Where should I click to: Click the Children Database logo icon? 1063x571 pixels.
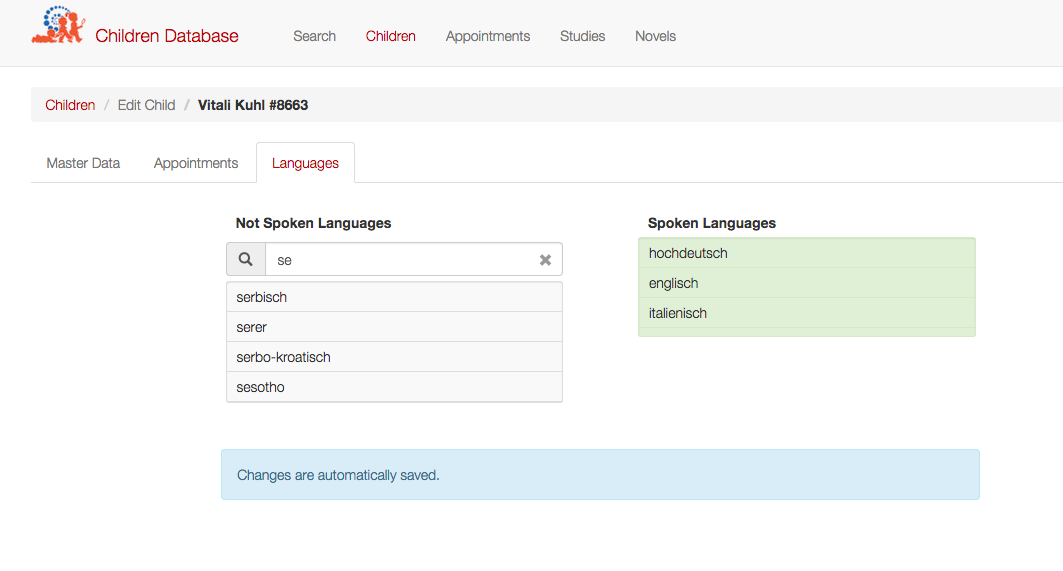pos(58,25)
